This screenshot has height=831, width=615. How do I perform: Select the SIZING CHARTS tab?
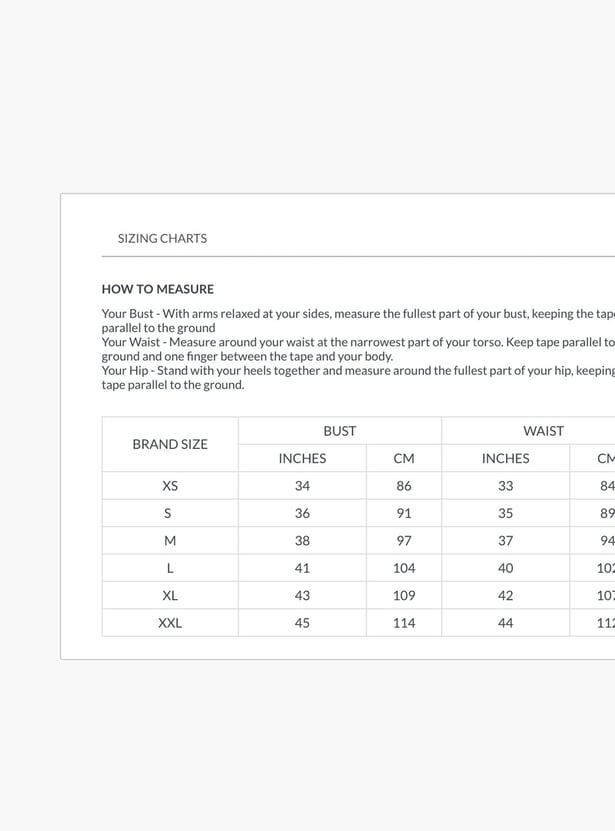[162, 238]
